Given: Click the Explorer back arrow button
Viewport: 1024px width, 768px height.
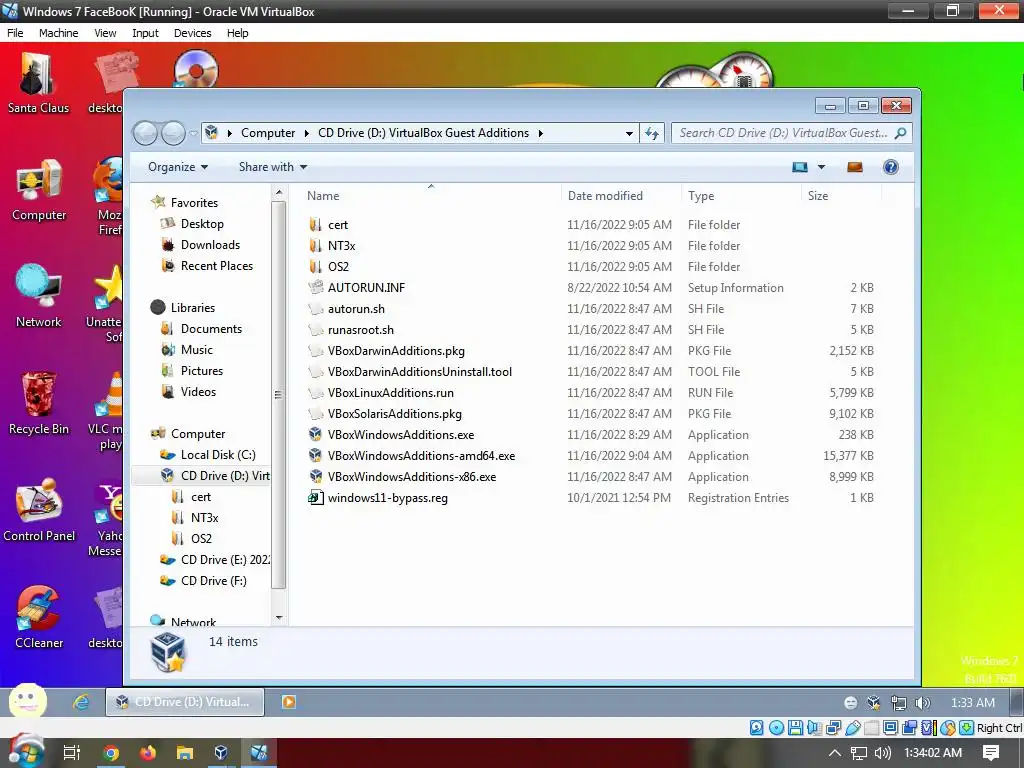Looking at the screenshot, I should (x=145, y=133).
